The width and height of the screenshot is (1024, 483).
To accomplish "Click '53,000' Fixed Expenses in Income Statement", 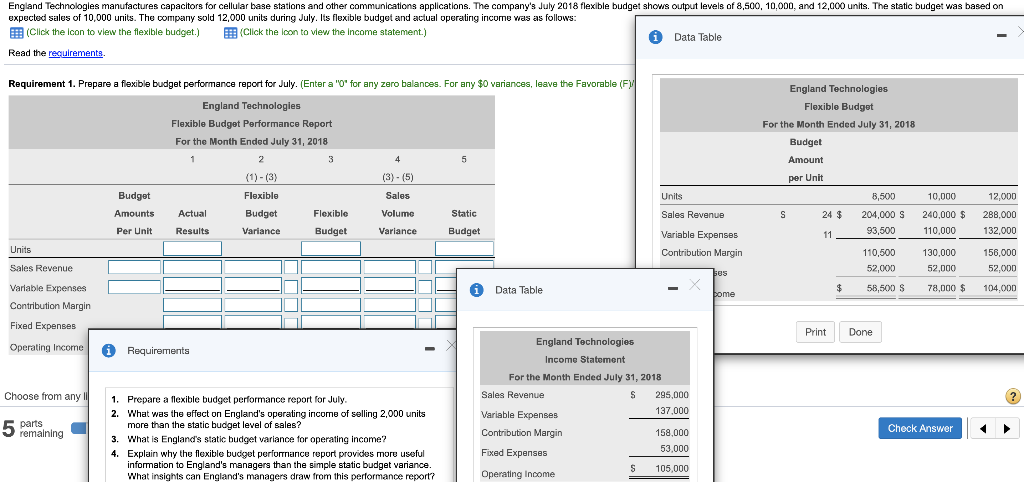I will pos(674,448).
